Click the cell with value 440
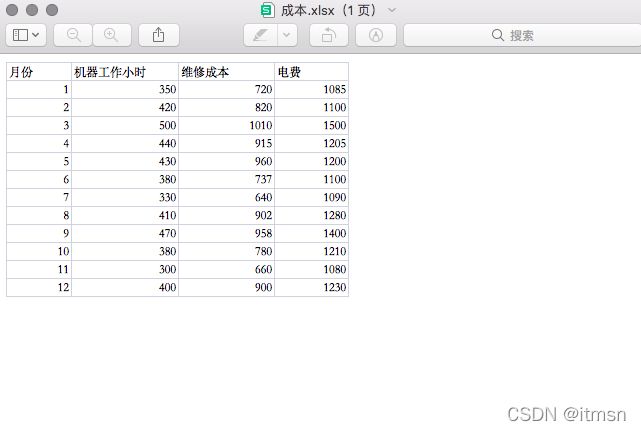 coord(125,144)
